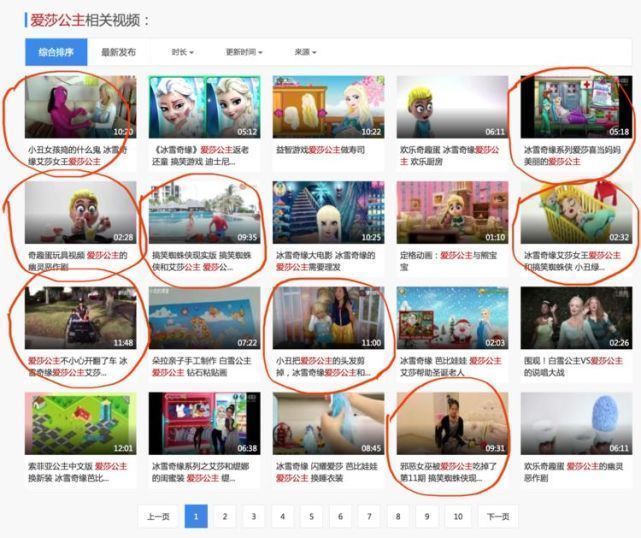Open the 更新时间 filter dropdown
Viewport: 641px width, 538px height.
243,52
